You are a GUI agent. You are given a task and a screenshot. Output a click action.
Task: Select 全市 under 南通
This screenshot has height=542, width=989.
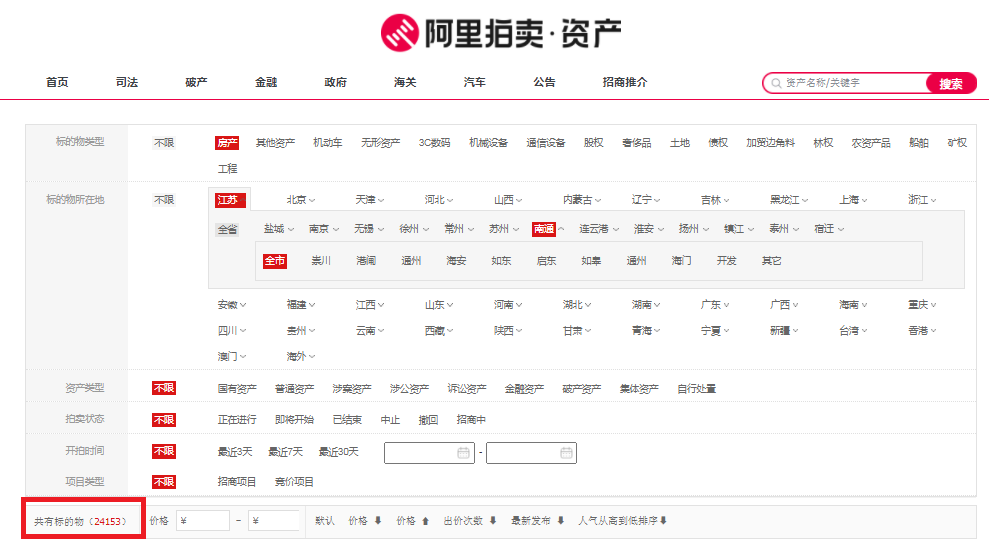[275, 261]
